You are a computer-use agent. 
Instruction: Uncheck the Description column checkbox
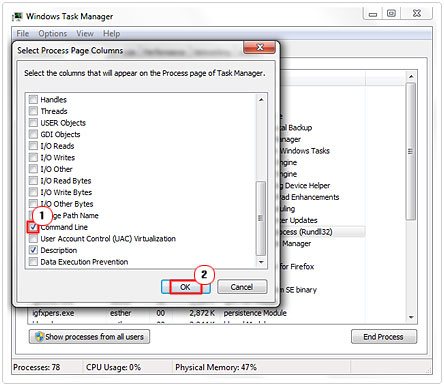pyautogui.click(x=33, y=250)
